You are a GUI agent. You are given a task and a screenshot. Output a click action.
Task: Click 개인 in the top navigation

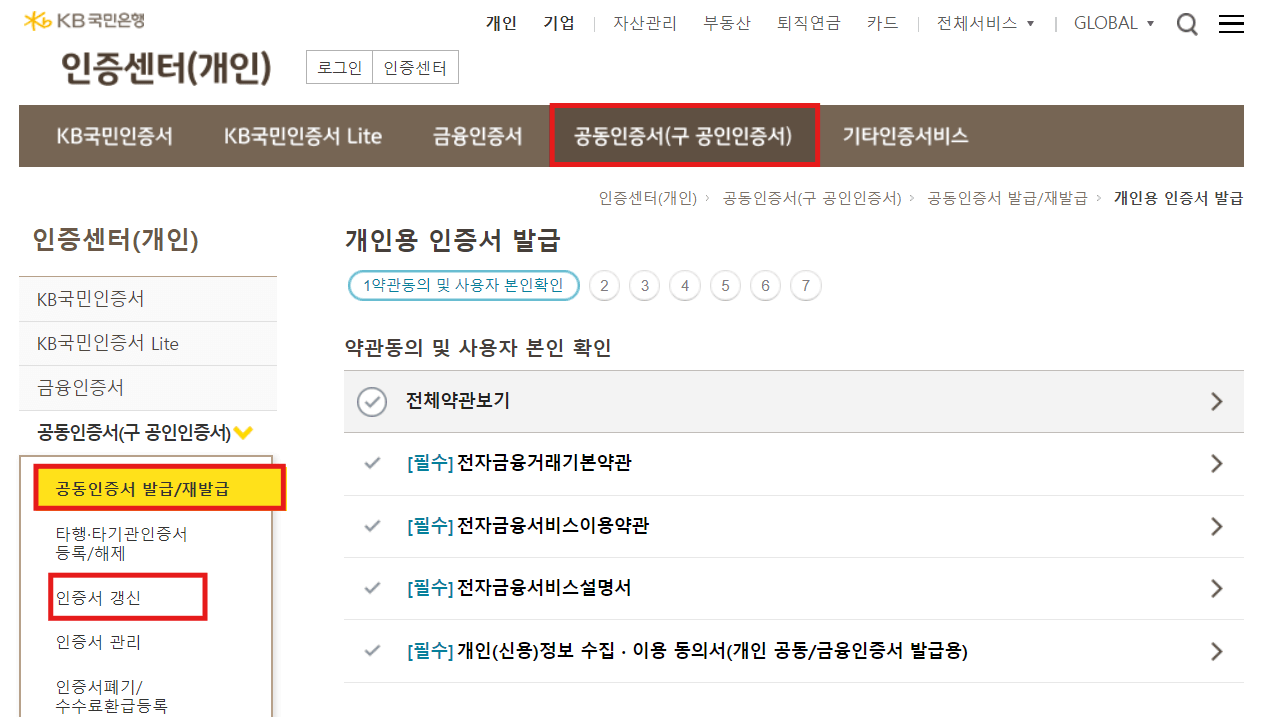501,23
